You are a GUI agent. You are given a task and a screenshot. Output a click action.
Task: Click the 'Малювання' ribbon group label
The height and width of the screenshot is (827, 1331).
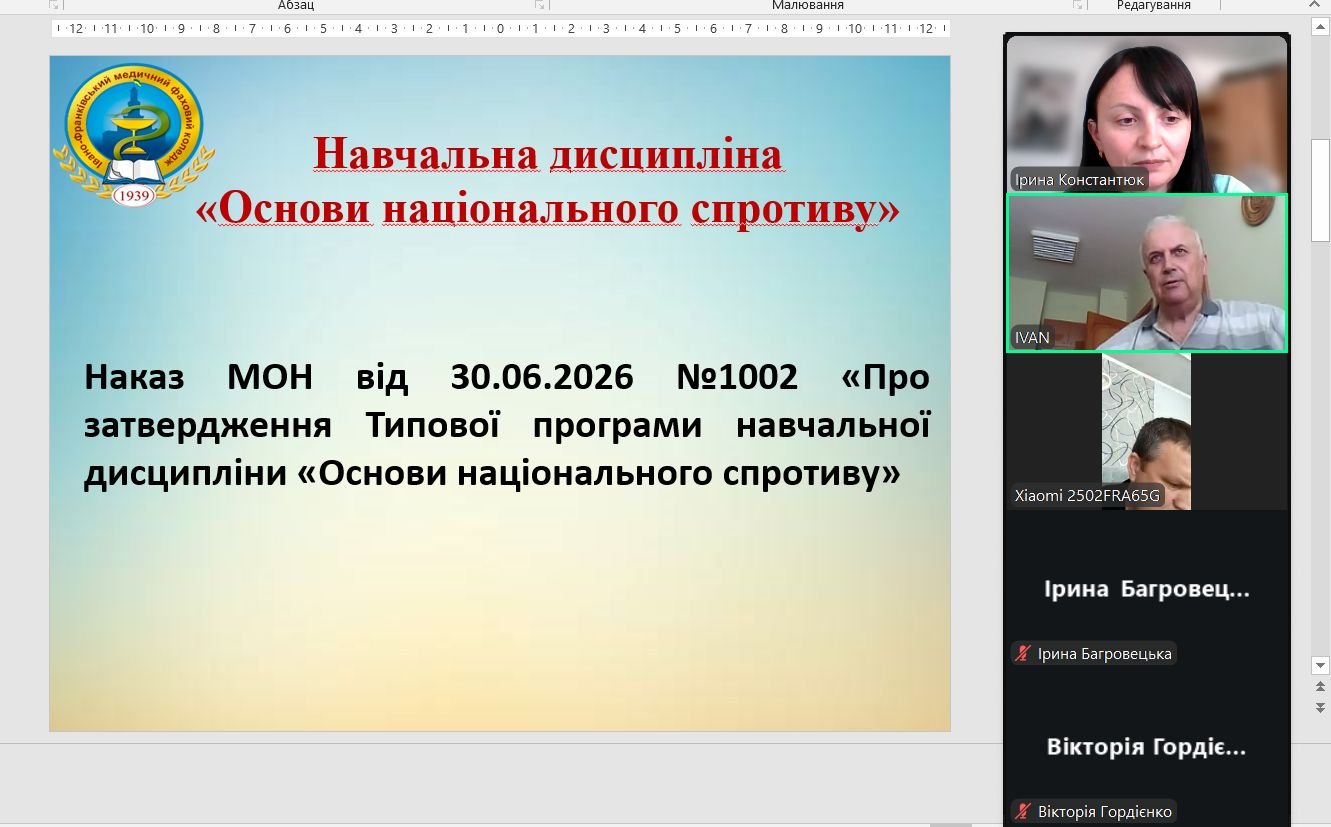[x=808, y=5]
